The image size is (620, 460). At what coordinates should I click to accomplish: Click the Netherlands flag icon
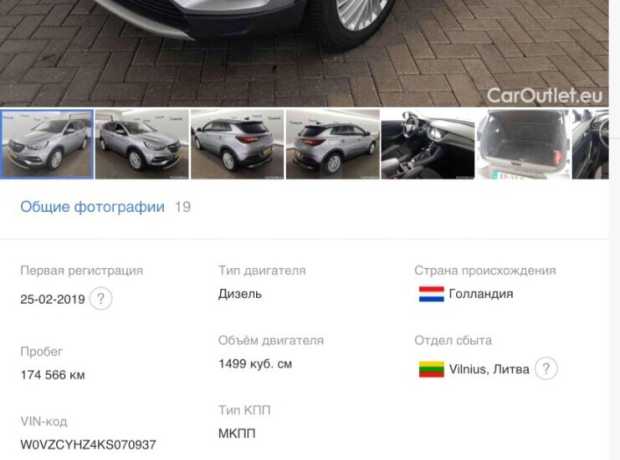pos(431,294)
